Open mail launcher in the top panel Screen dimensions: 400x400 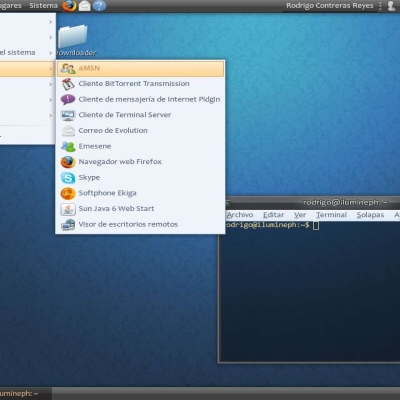[84, 6]
